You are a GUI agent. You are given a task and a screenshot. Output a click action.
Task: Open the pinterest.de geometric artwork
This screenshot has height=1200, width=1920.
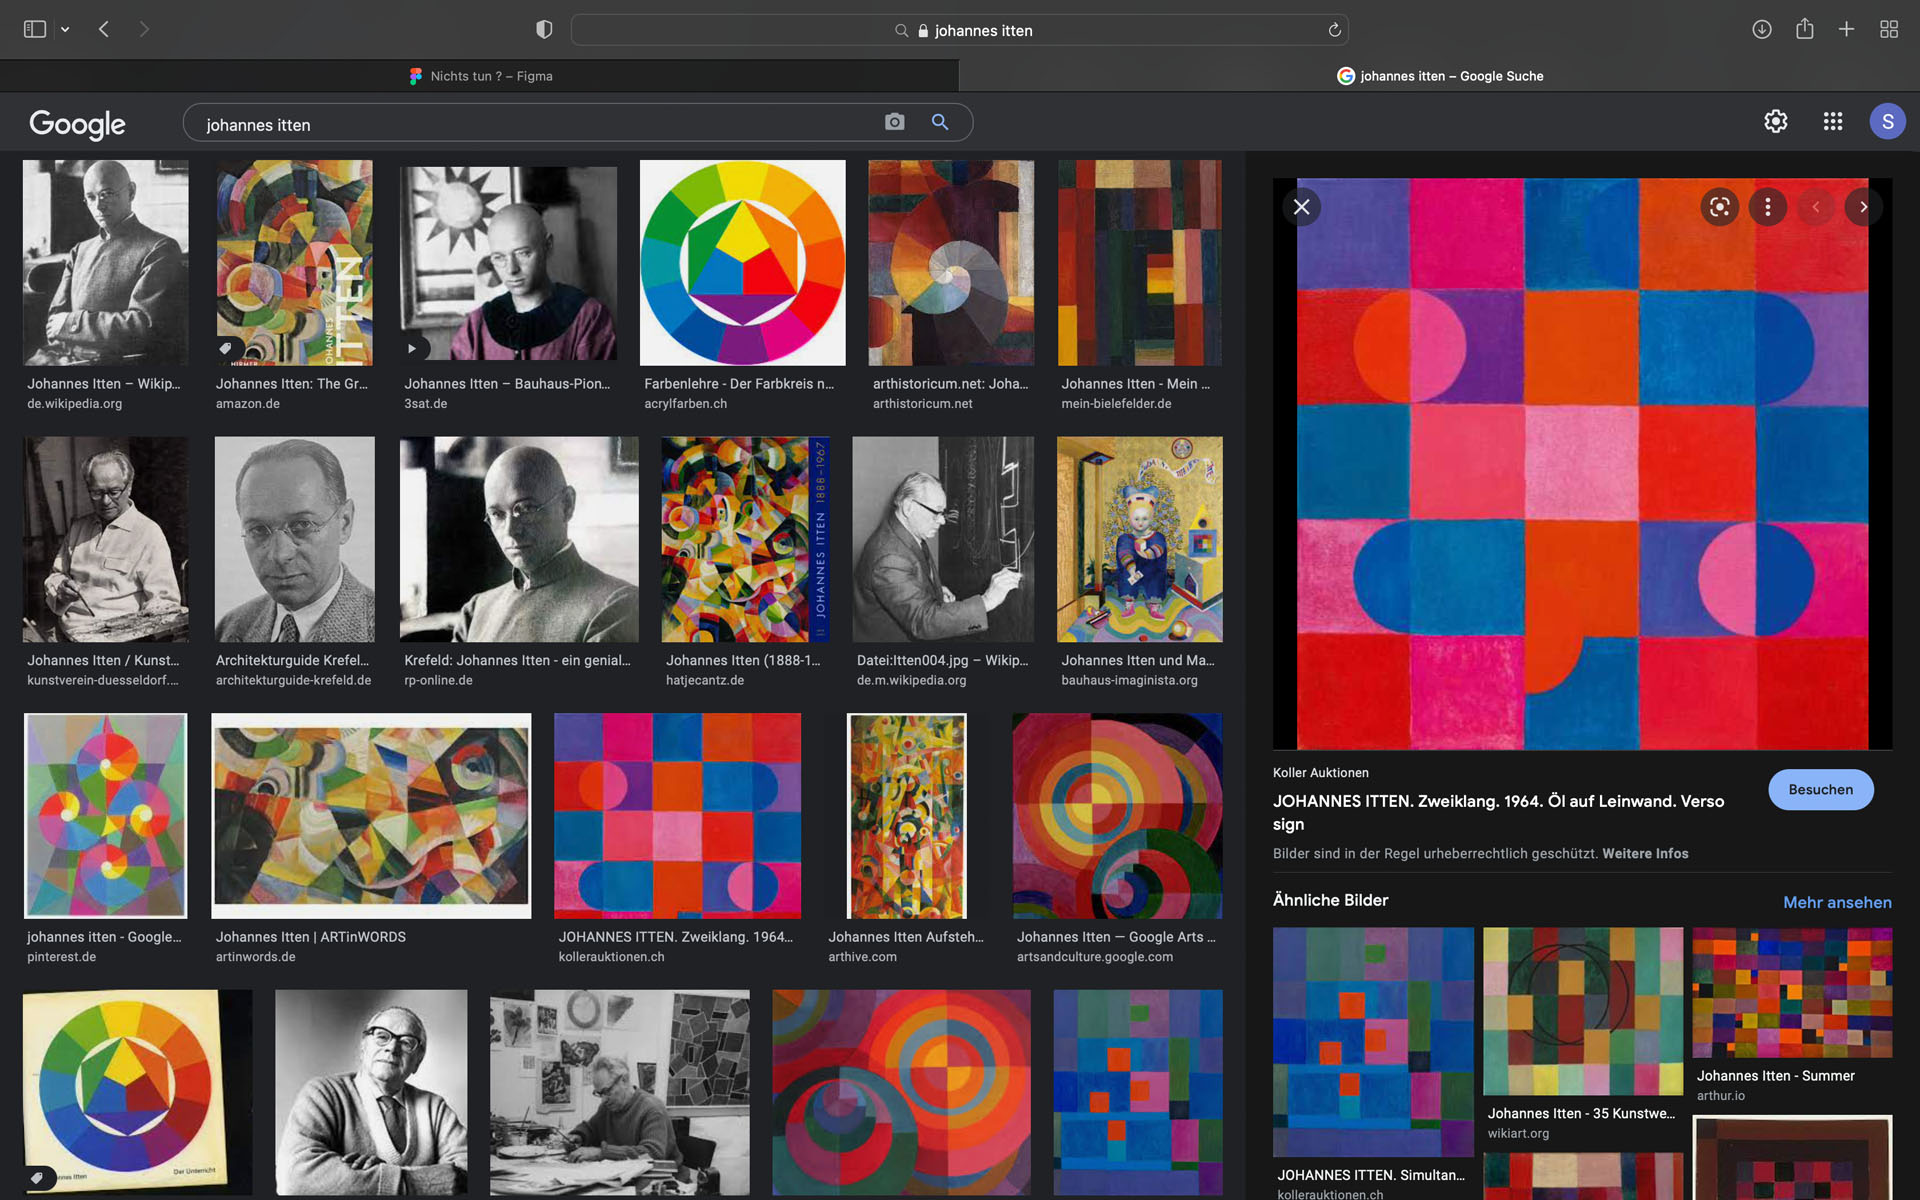point(105,816)
